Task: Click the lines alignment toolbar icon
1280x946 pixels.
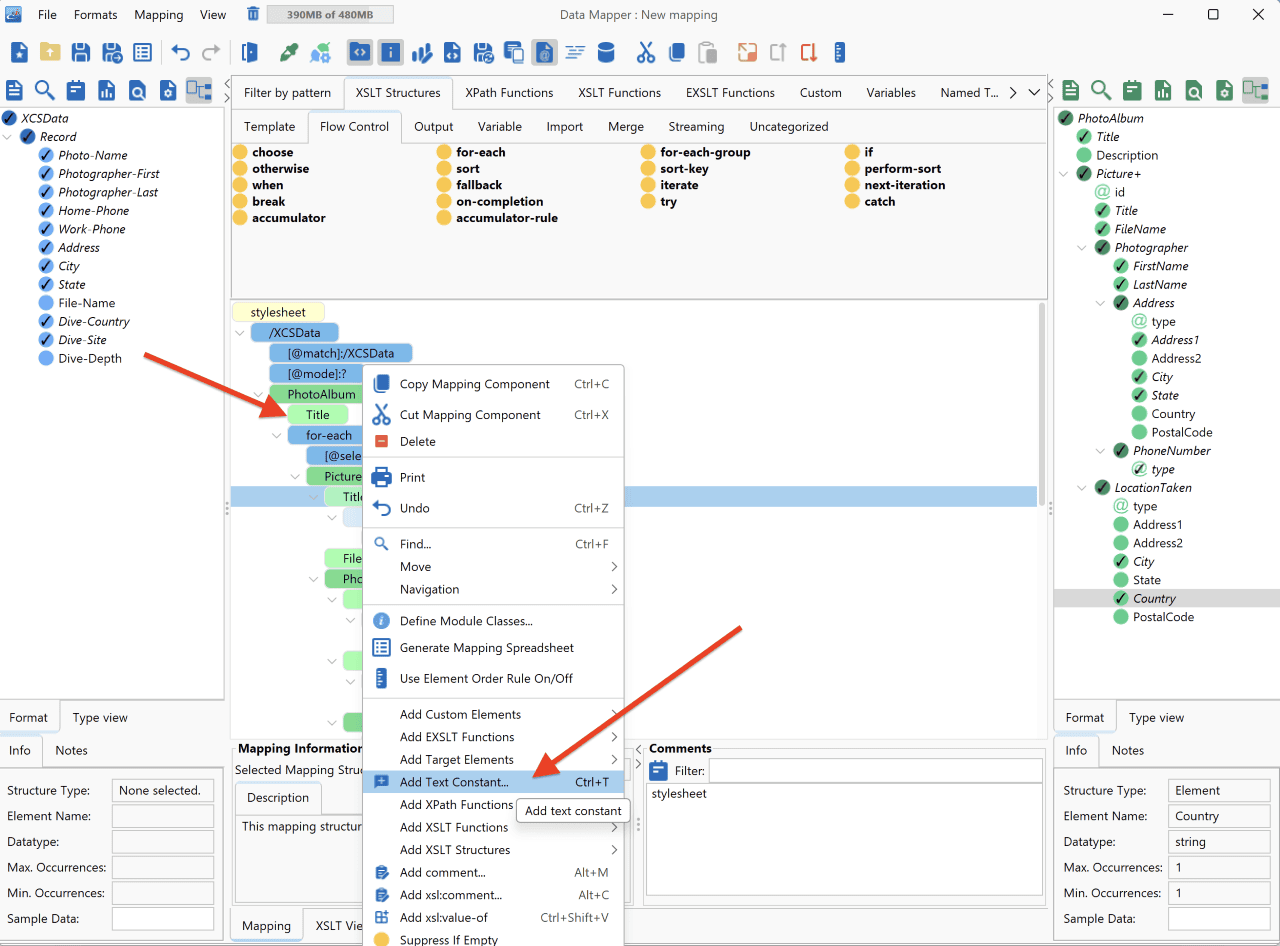Action: coord(575,53)
